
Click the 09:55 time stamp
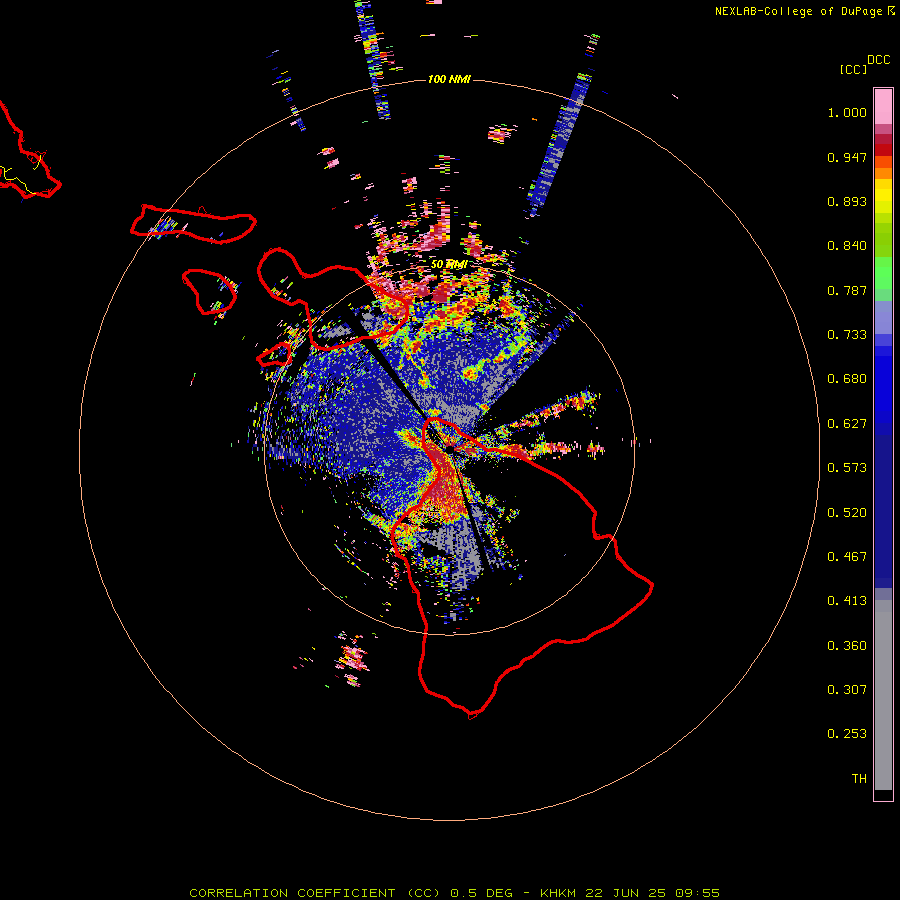point(698,893)
